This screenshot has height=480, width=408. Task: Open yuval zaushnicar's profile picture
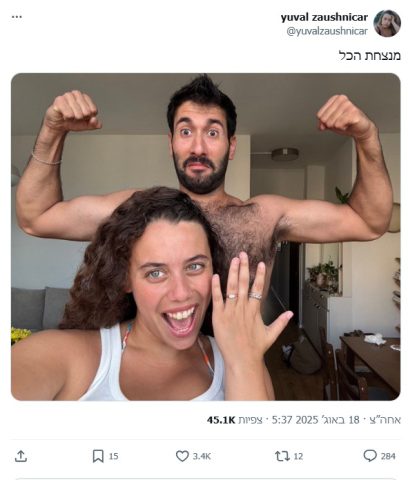pyautogui.click(x=387, y=23)
